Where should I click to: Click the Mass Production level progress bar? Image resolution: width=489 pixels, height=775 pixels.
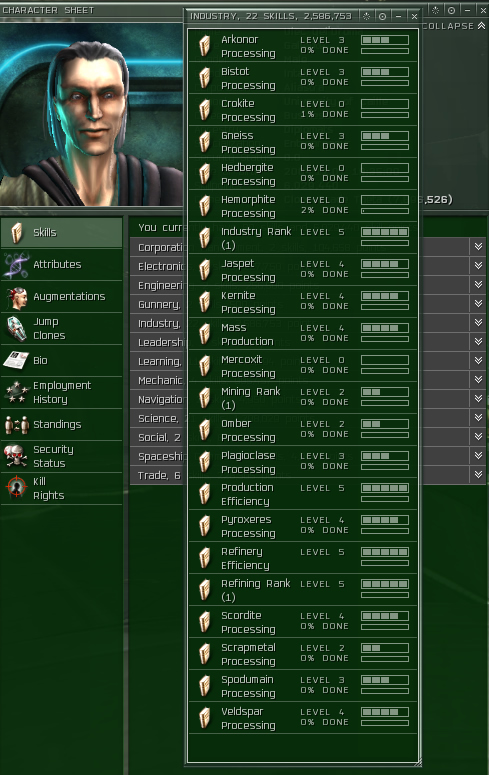(385, 328)
